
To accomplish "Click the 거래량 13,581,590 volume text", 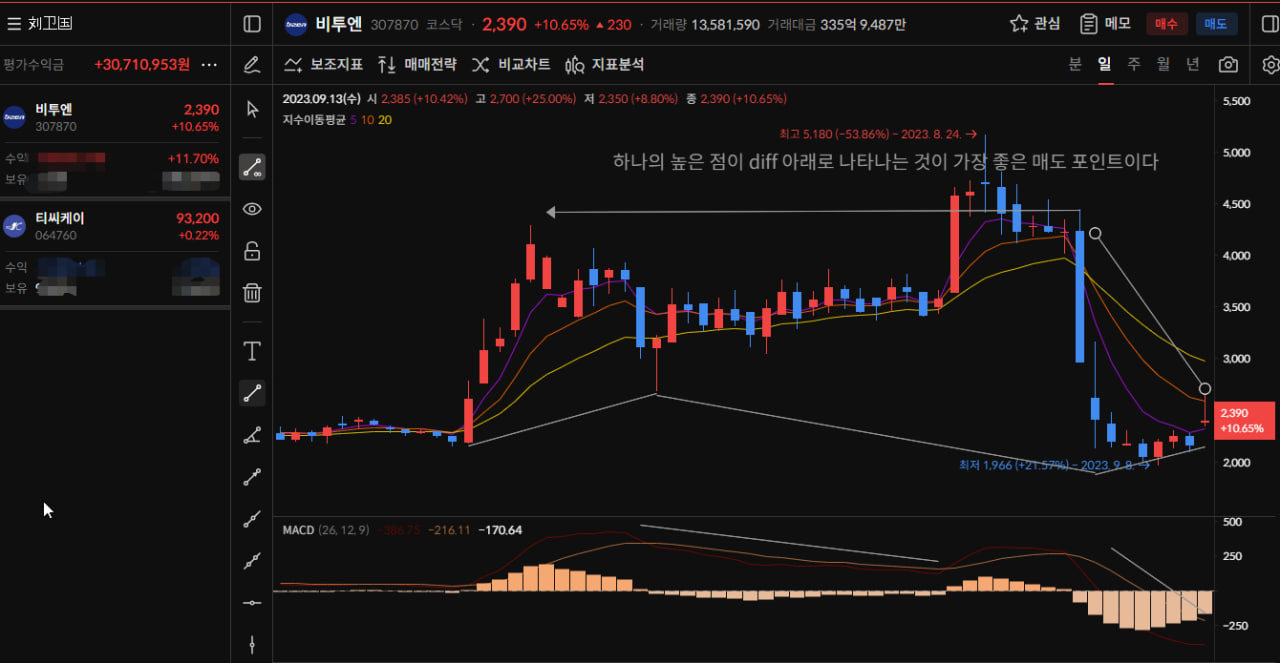I will tap(705, 24).
